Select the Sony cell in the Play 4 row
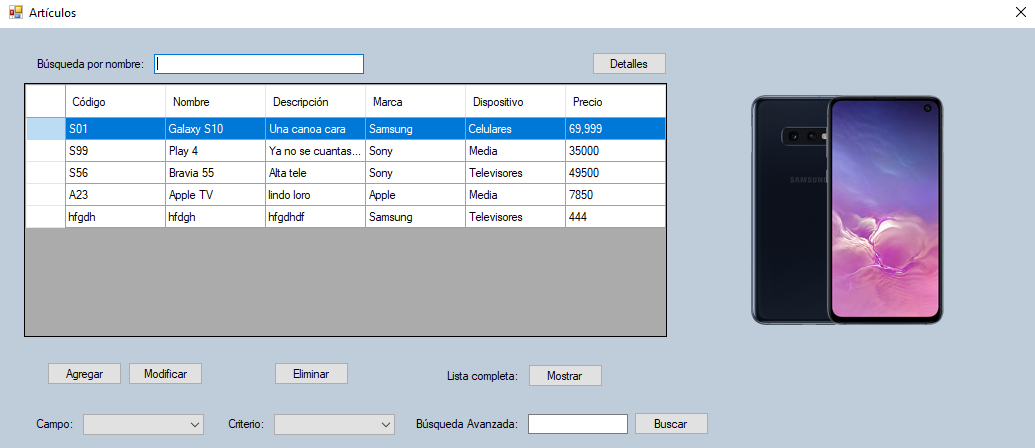The image size is (1035, 448). click(x=415, y=150)
